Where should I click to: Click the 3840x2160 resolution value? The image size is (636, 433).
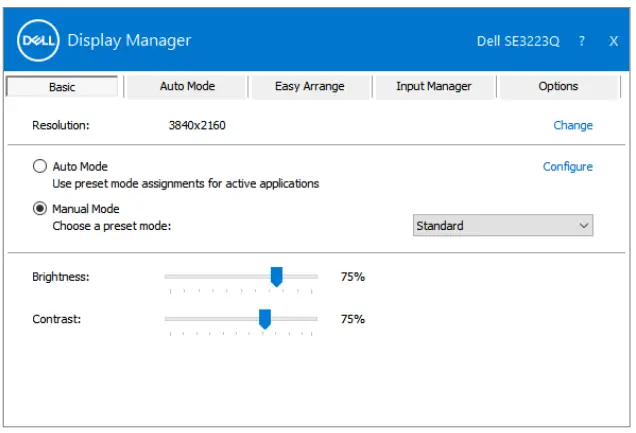197,125
